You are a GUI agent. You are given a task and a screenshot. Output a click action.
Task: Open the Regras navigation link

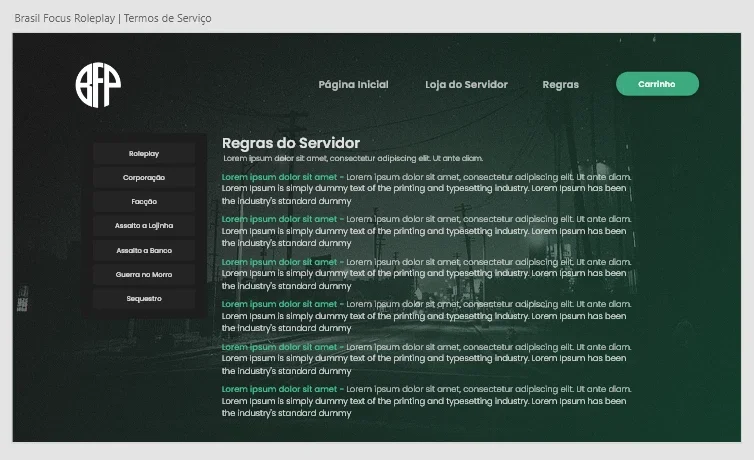[x=561, y=85]
